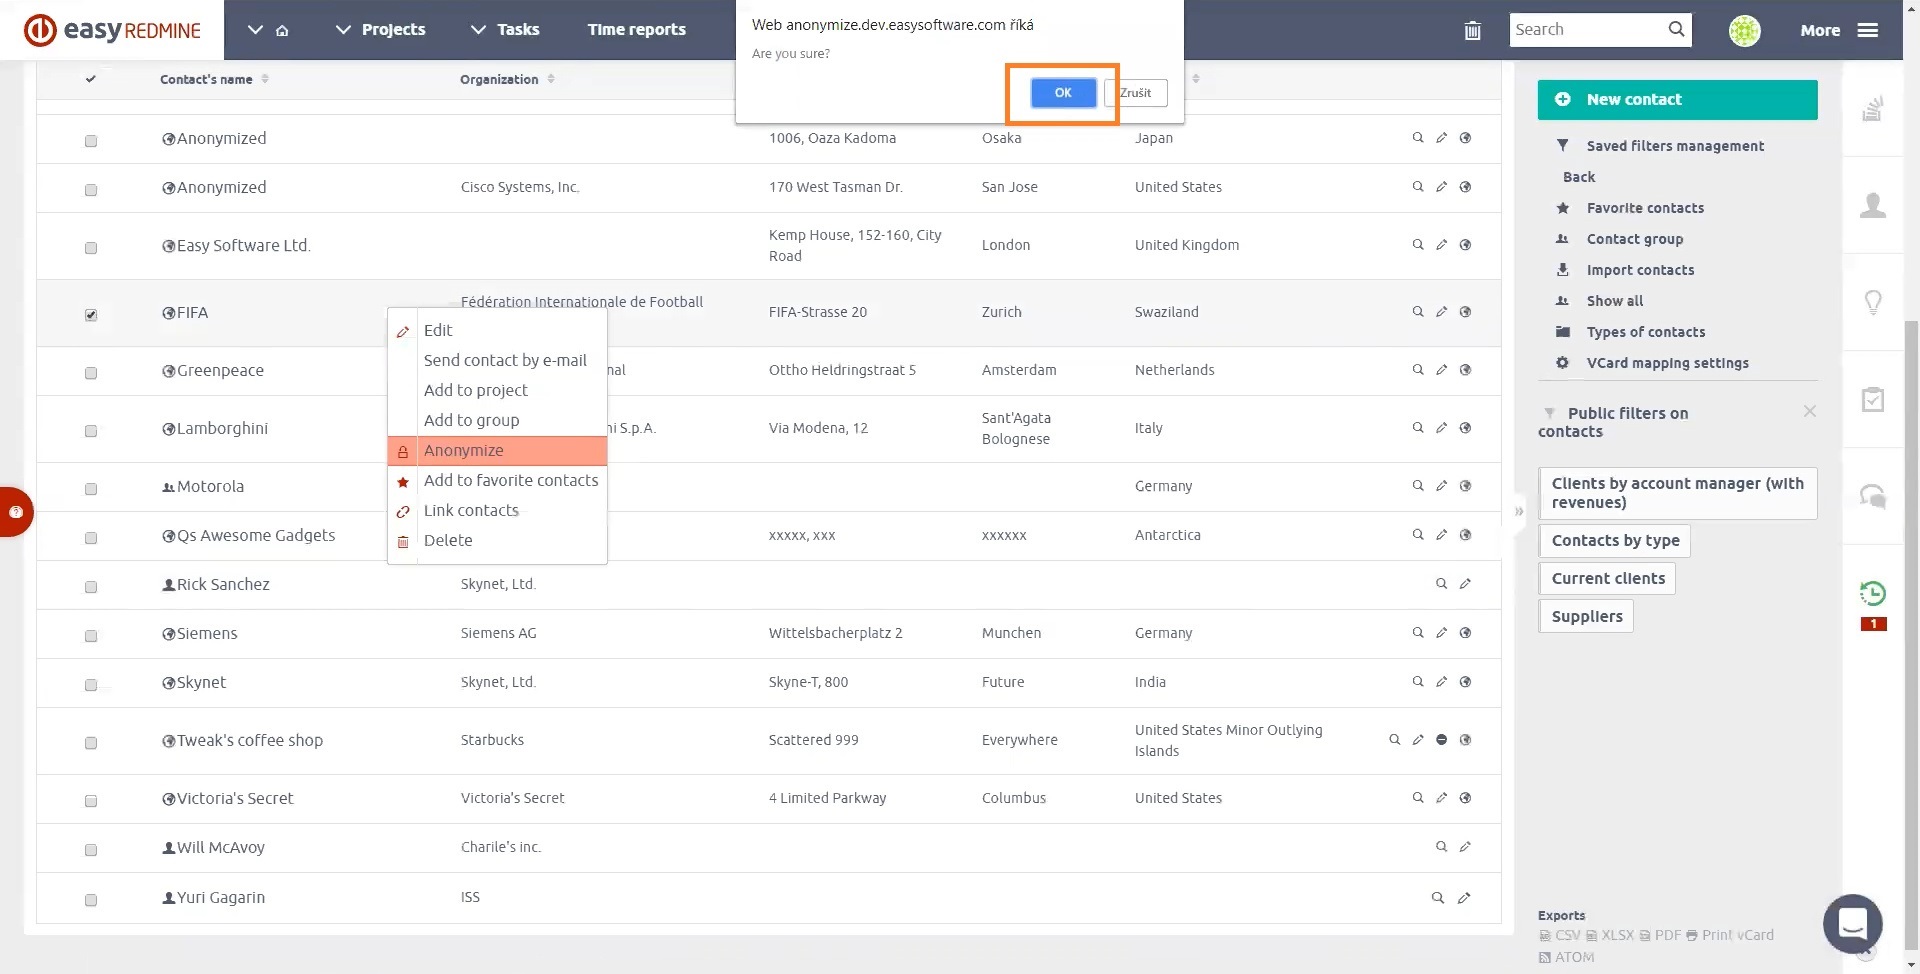Open Time reports in the top bar
The height and width of the screenshot is (974, 1920).
[x=637, y=30]
